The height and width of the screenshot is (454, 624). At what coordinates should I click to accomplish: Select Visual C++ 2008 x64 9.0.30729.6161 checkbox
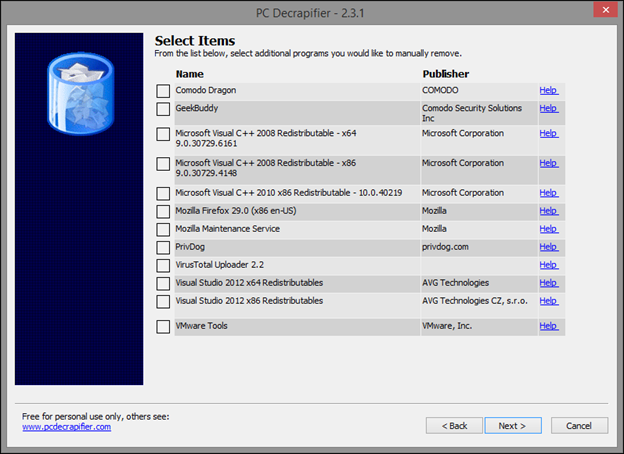pyautogui.click(x=163, y=134)
